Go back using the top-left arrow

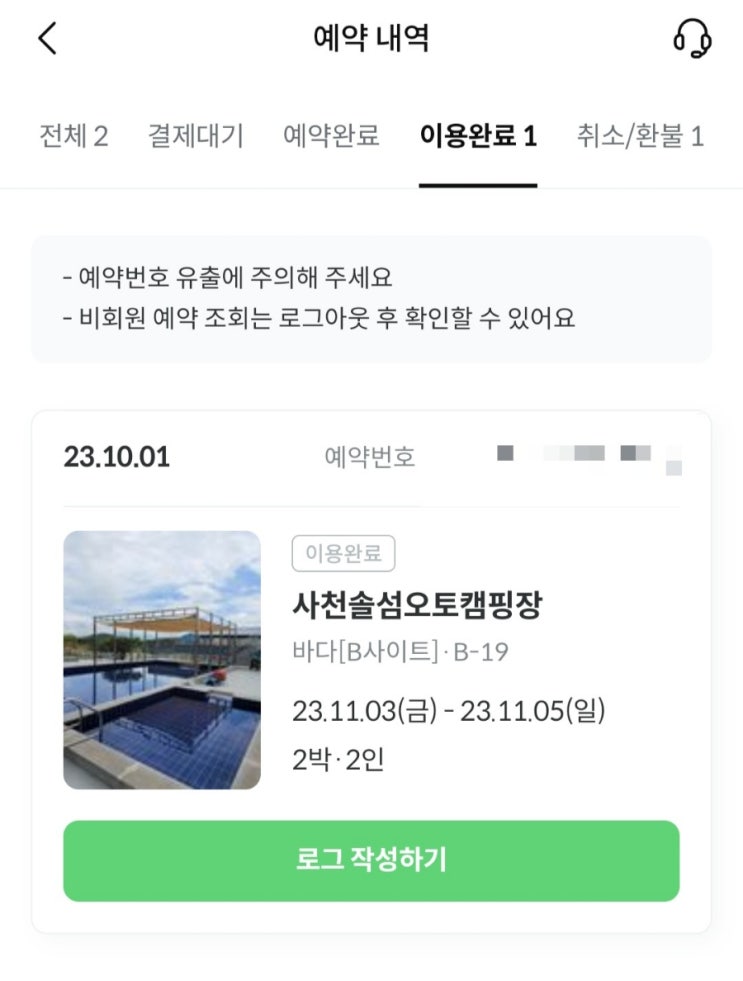(47, 39)
